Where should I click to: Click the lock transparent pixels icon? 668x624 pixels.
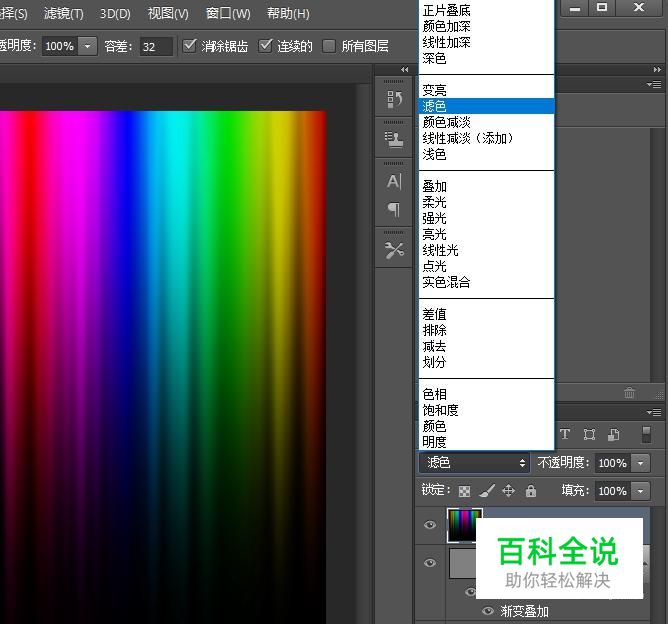pyautogui.click(x=464, y=491)
